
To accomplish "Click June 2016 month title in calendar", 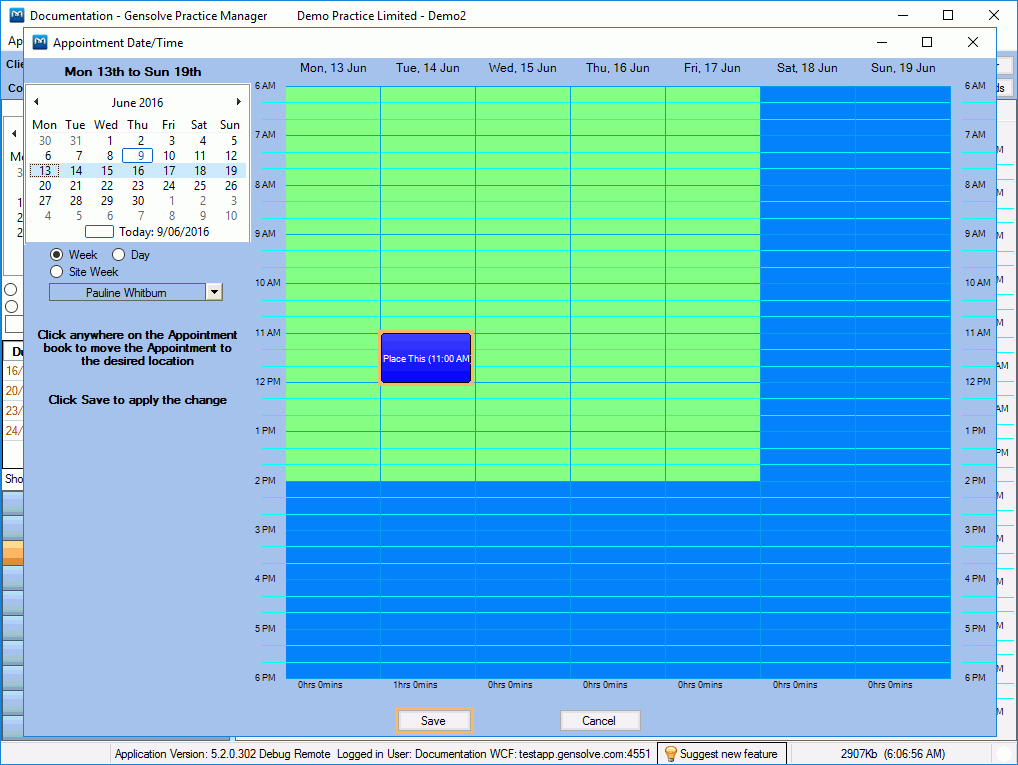I will pyautogui.click(x=137, y=103).
